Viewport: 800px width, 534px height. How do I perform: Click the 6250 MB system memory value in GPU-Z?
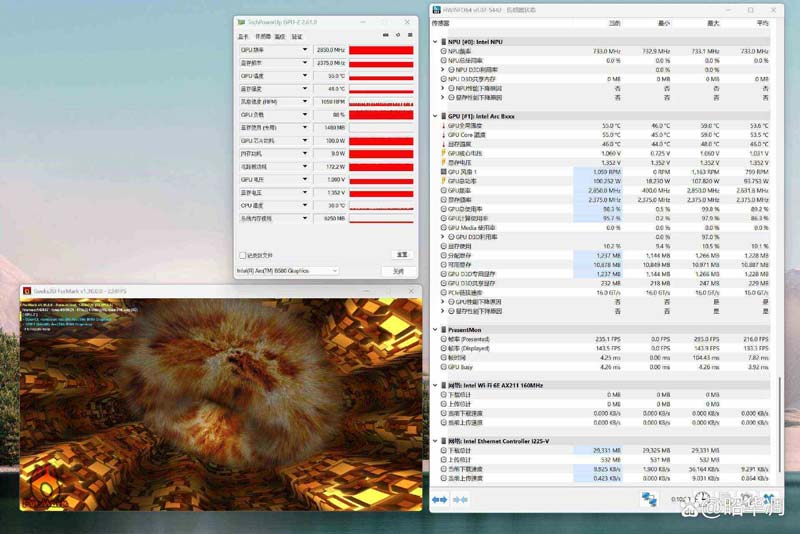(335, 218)
